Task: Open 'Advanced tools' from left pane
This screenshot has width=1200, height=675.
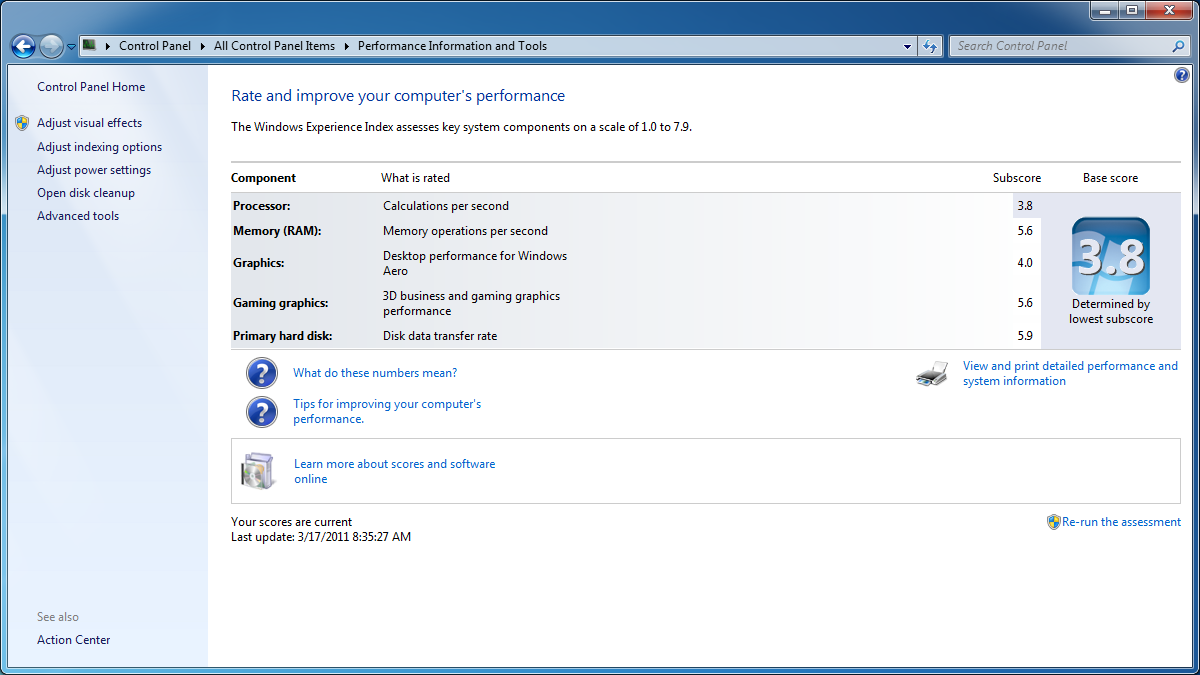Action: click(x=78, y=216)
